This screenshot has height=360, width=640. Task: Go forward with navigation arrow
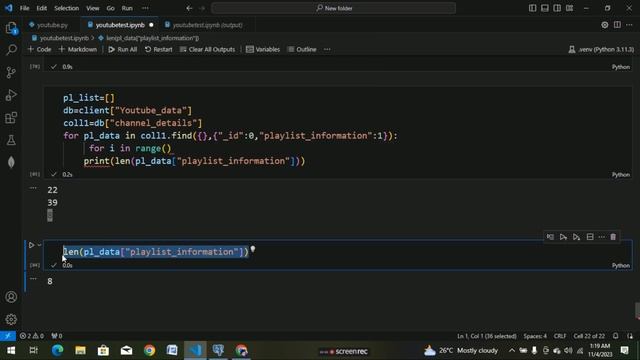(202, 8)
